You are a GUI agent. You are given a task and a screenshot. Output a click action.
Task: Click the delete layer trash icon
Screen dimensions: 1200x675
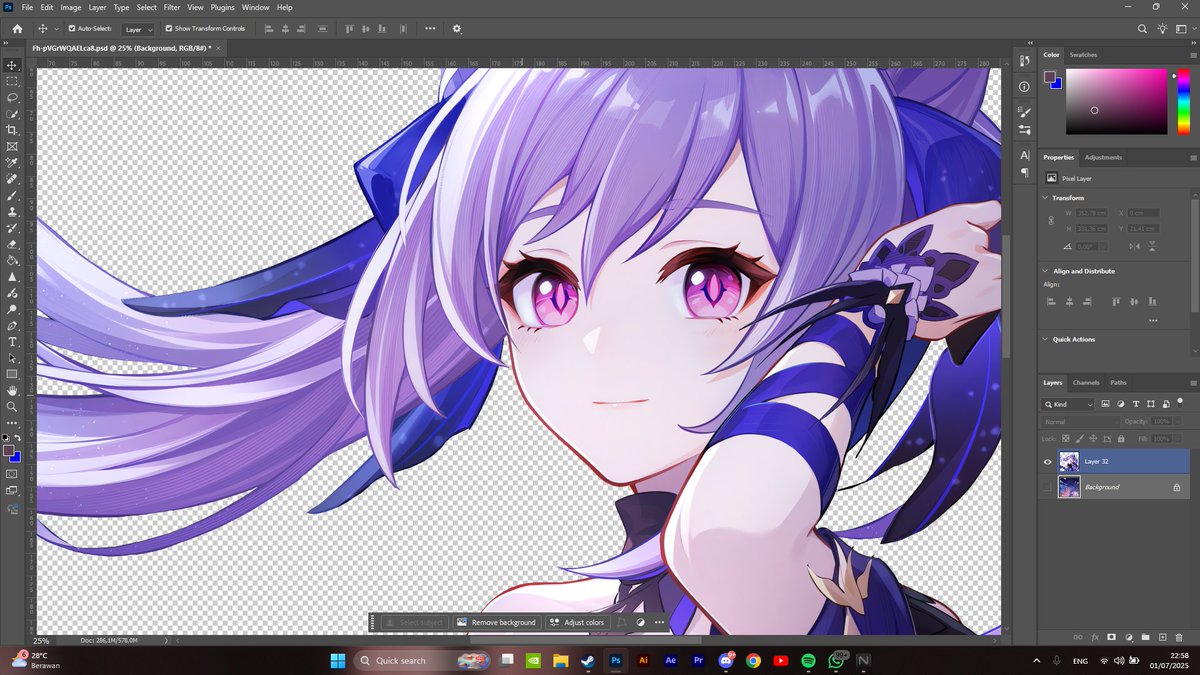pyautogui.click(x=1178, y=637)
